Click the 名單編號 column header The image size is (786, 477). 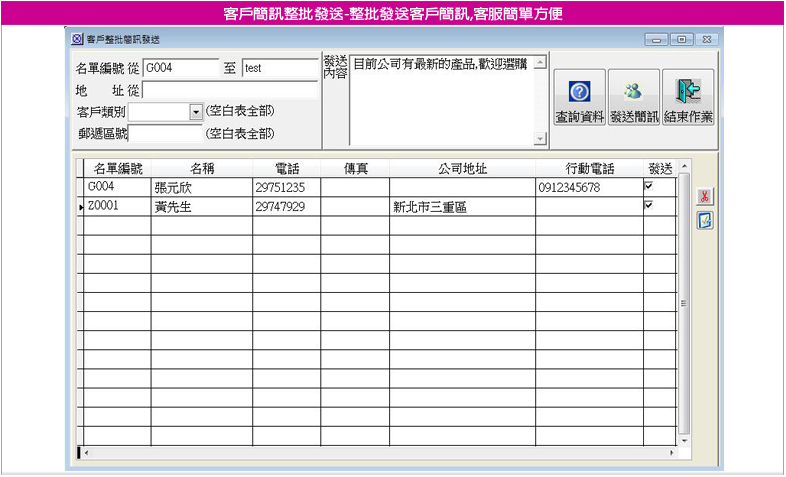pos(117,168)
